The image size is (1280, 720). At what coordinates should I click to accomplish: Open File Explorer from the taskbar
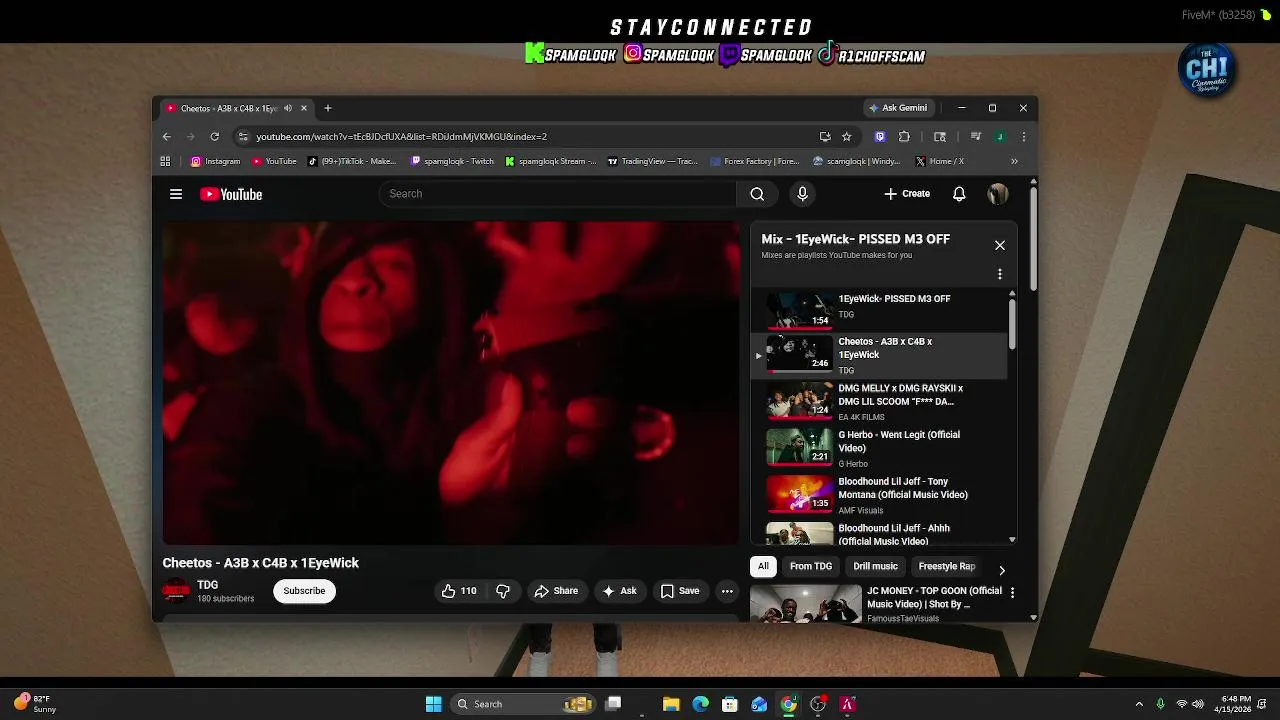[671, 704]
